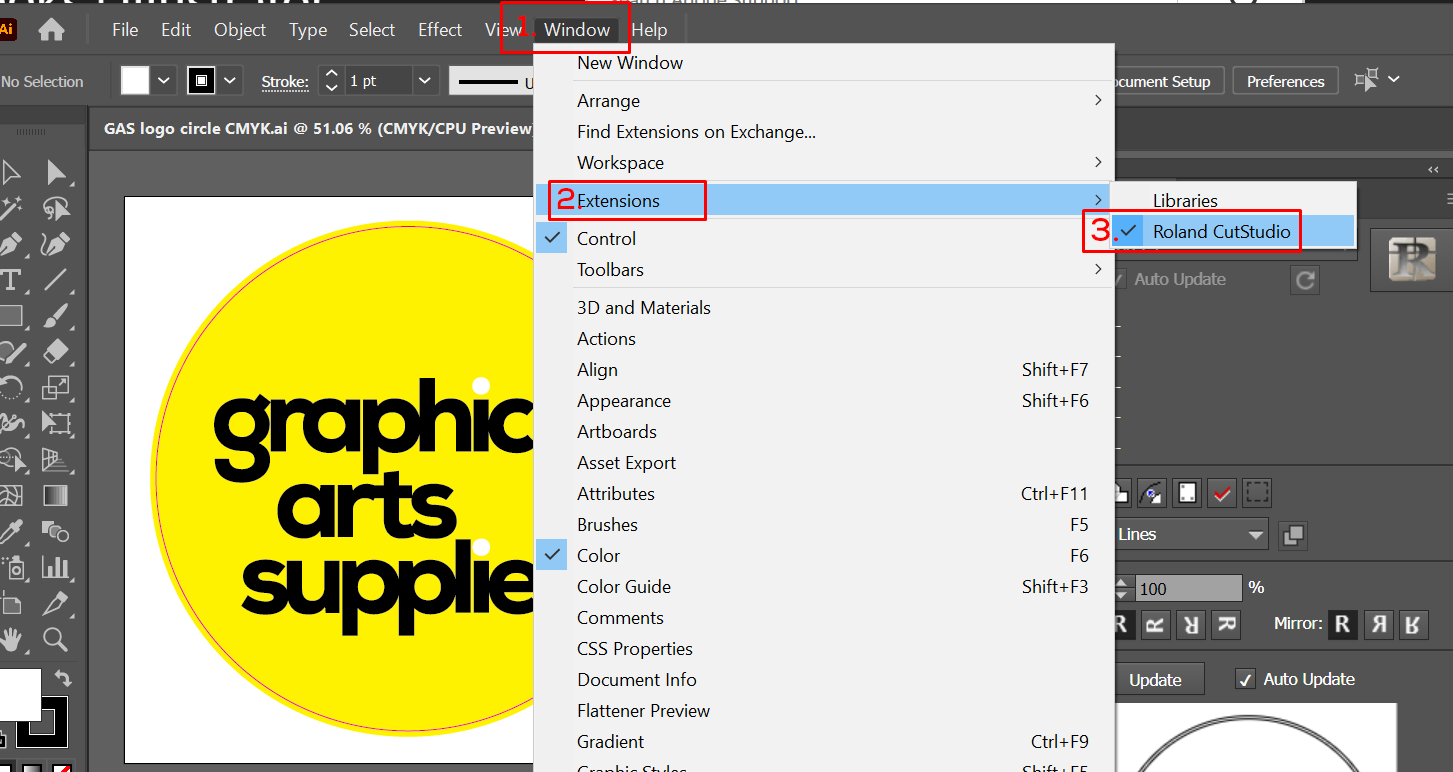Screen dimensions: 1453x772
Task: Select the Hand tool
Action: [x=13, y=638]
